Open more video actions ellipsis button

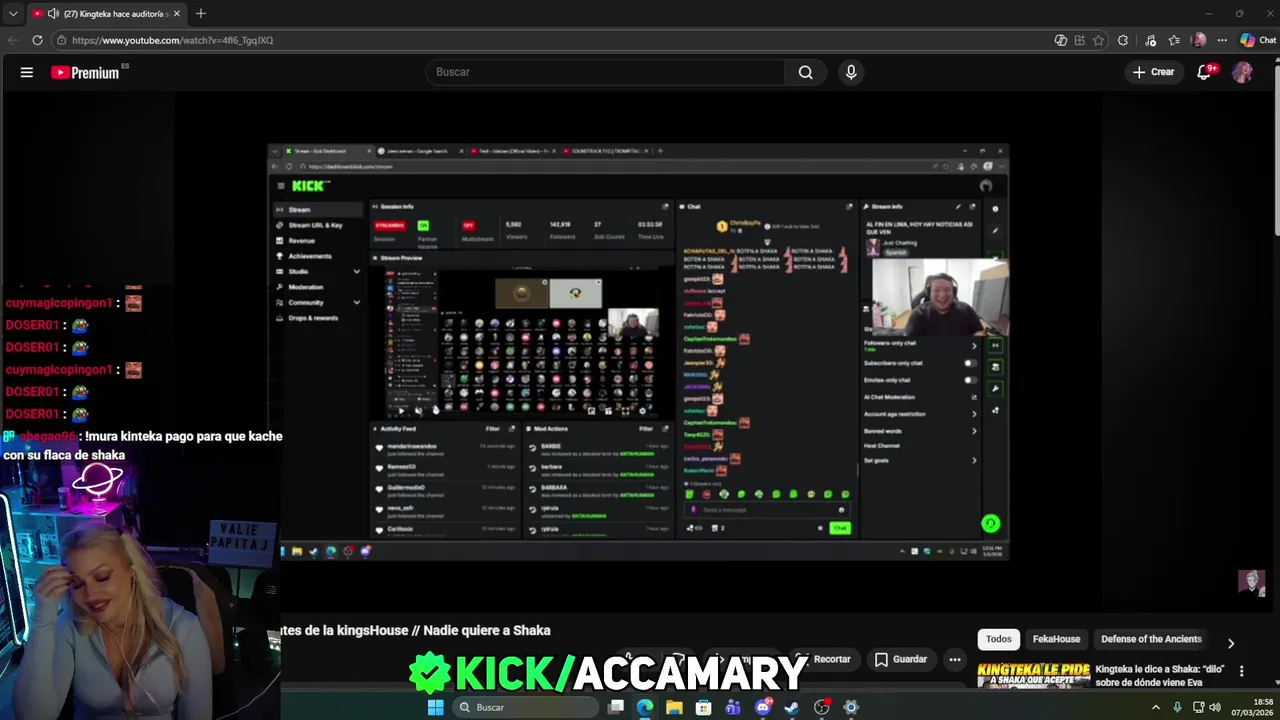pyautogui.click(x=955, y=659)
